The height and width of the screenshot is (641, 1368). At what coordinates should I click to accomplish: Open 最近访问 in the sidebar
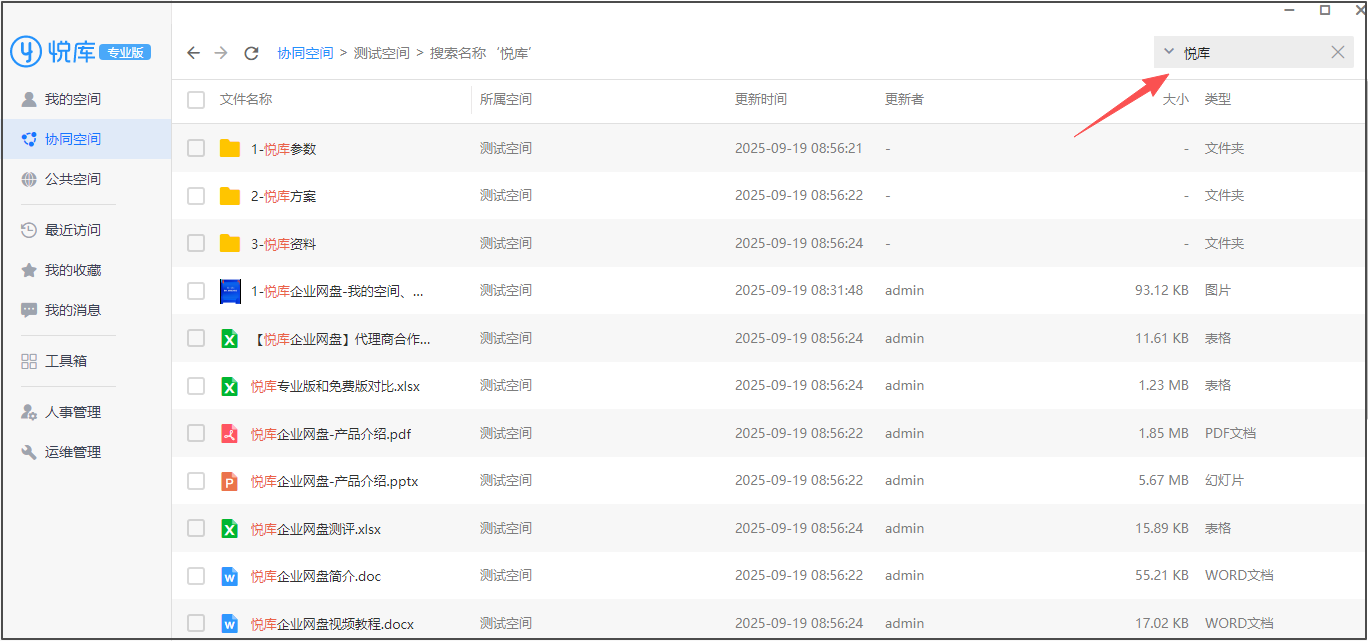(86, 230)
